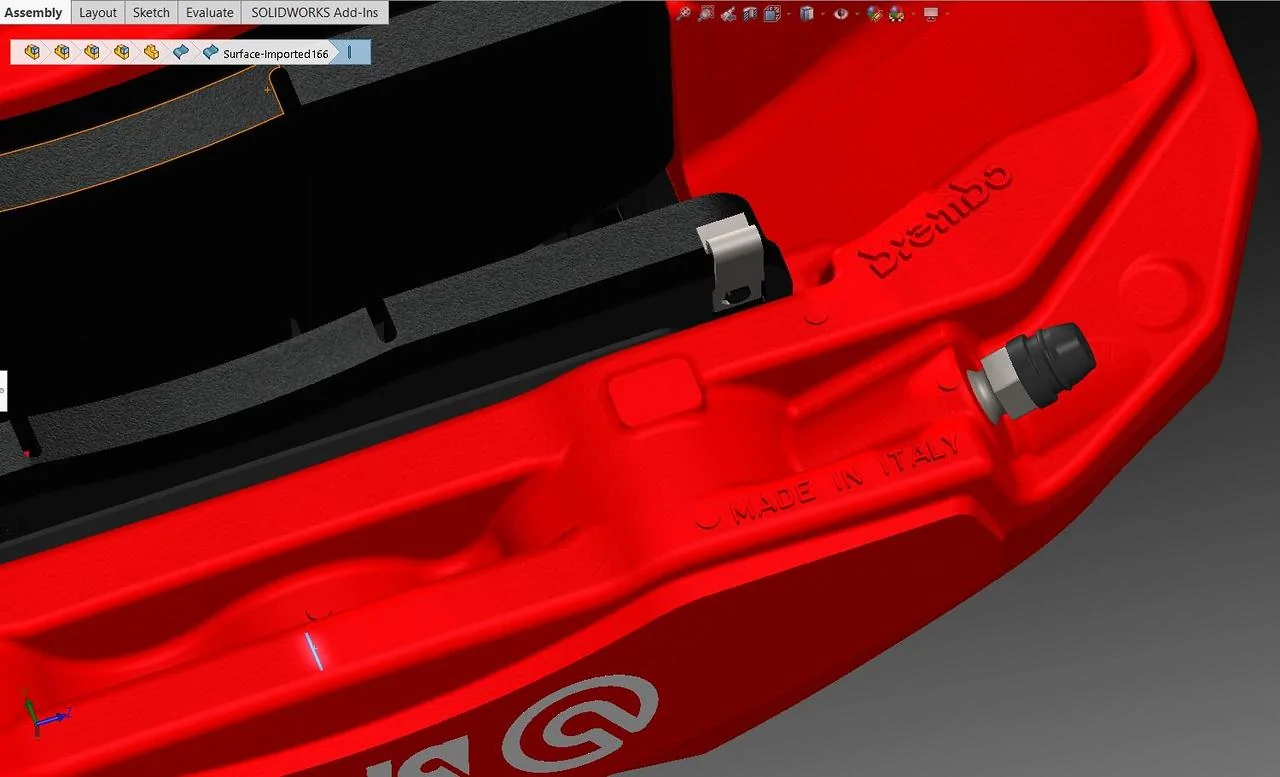
Task: Expand the View Orientation dropdown arrow
Action: pos(789,14)
